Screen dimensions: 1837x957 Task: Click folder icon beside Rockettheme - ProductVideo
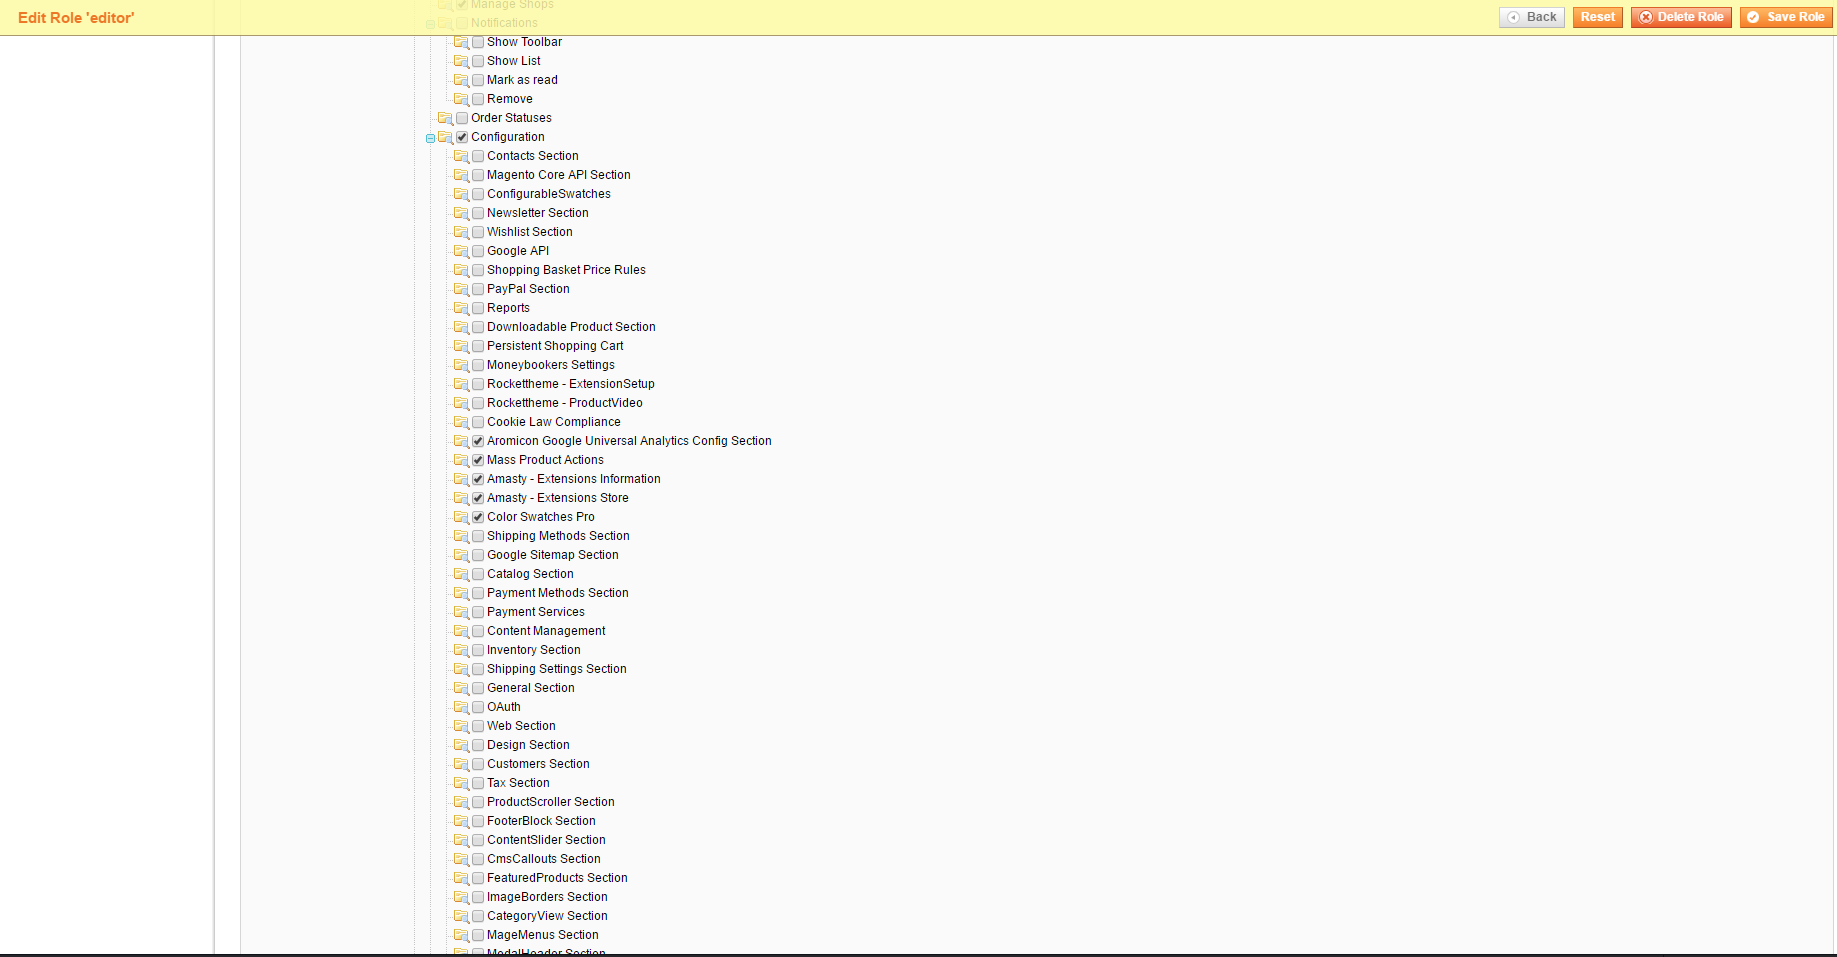[461, 403]
